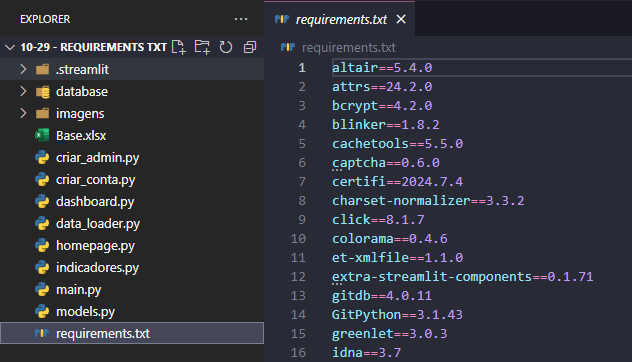Place cursor on blinker==1.8.2 line

click(x=386, y=125)
